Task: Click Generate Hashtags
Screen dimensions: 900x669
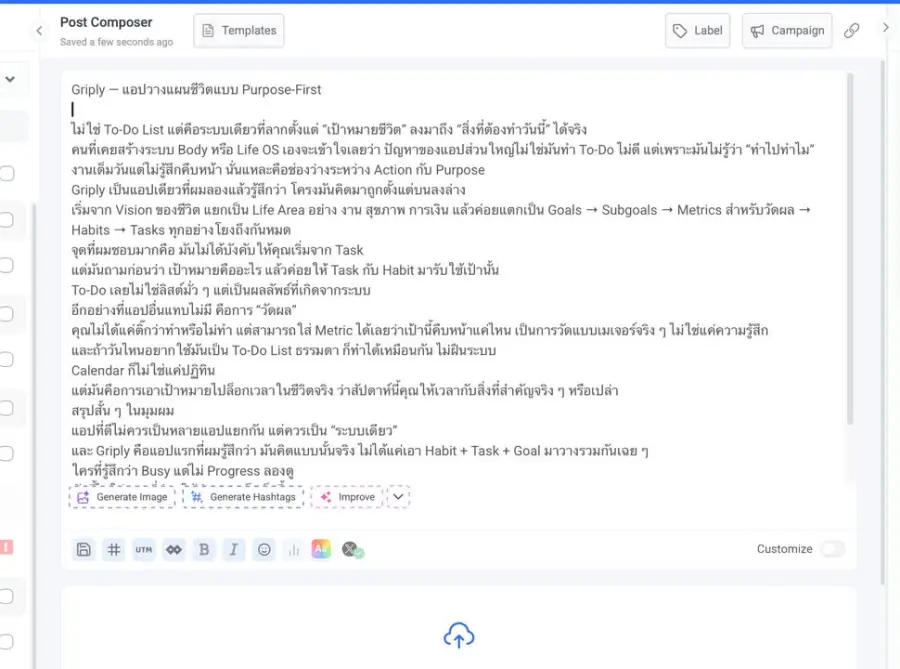Action: pyautogui.click(x=243, y=497)
